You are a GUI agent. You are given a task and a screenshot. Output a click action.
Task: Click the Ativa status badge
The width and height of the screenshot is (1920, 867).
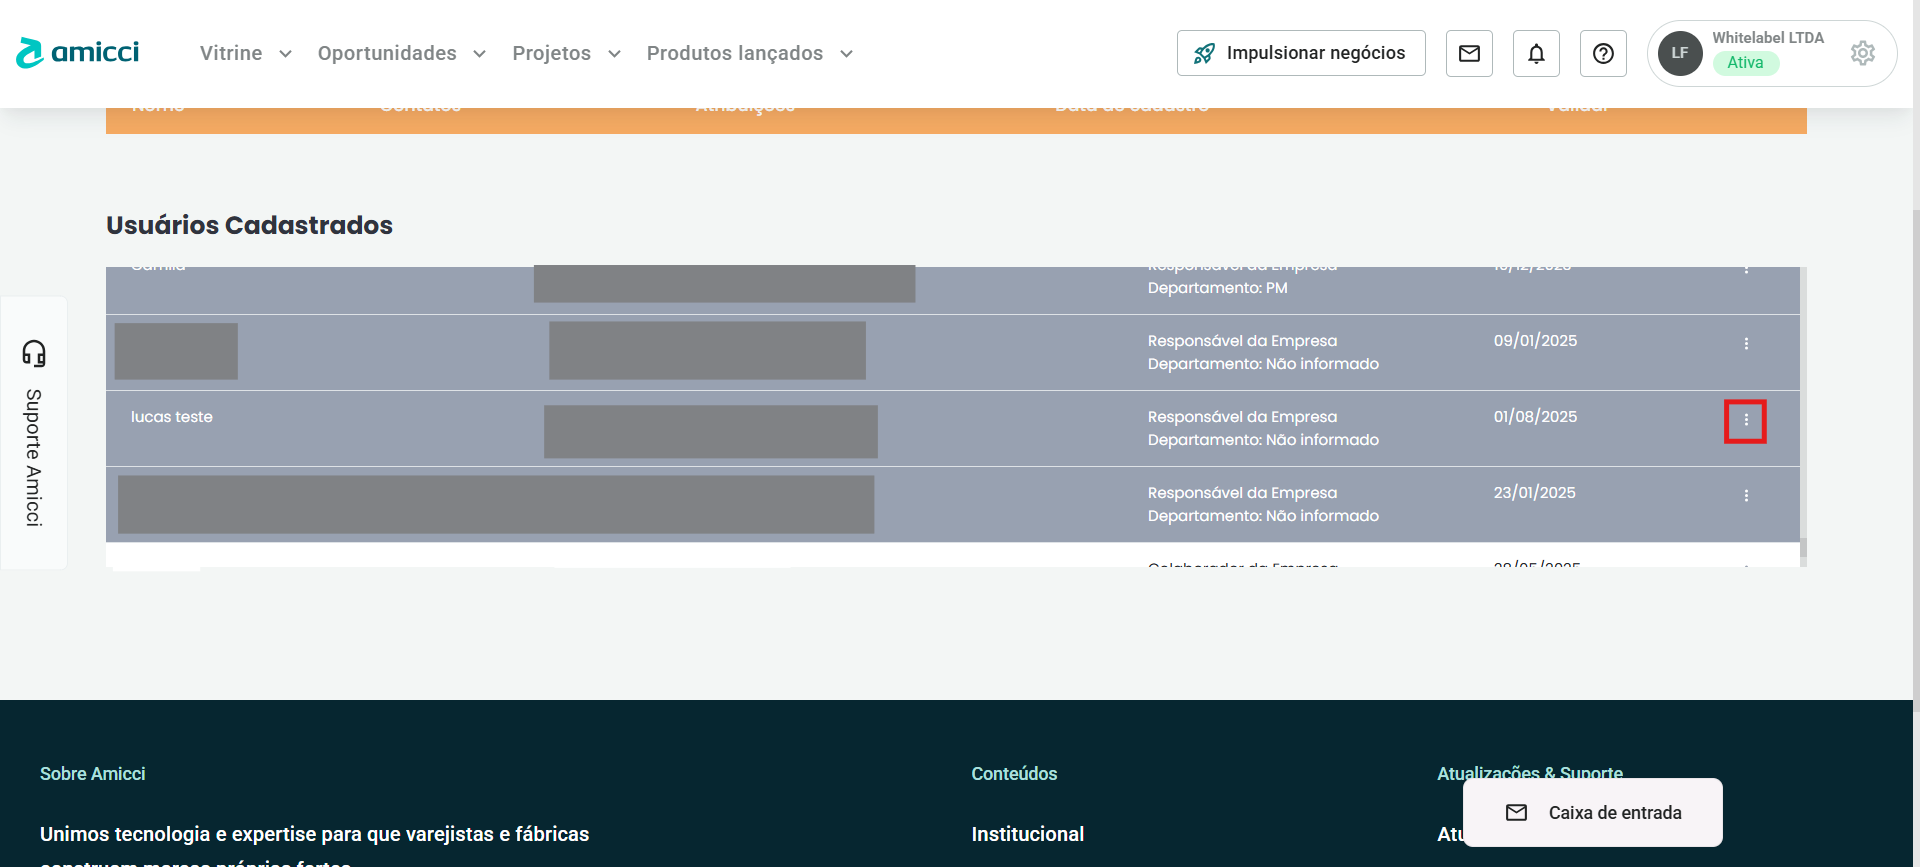click(x=1745, y=63)
